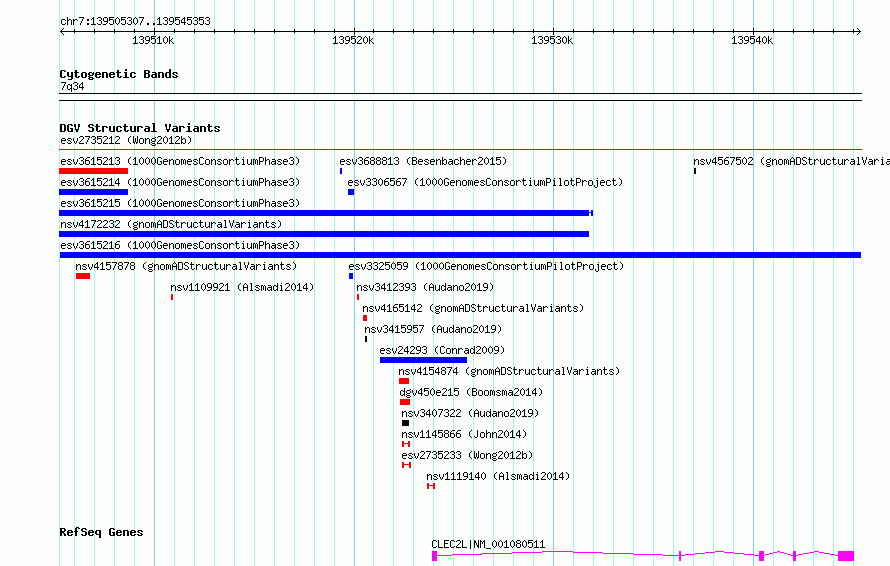Viewport: 890px width, 566px height.
Task: Click the red nsv4154874 variant block
Action: [404, 381]
